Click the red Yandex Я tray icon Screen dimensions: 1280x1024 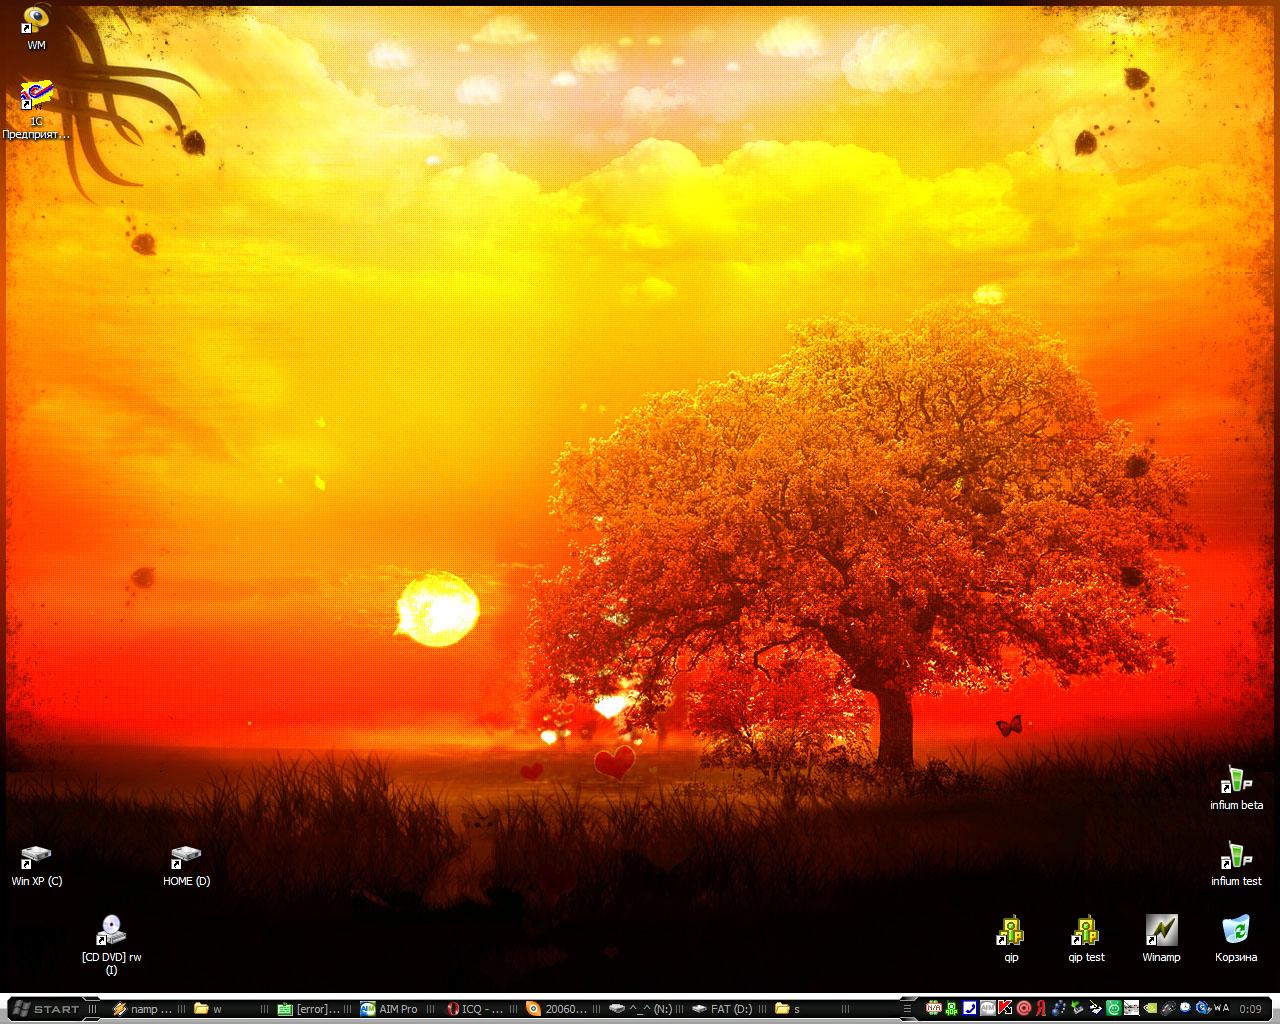(1041, 1008)
